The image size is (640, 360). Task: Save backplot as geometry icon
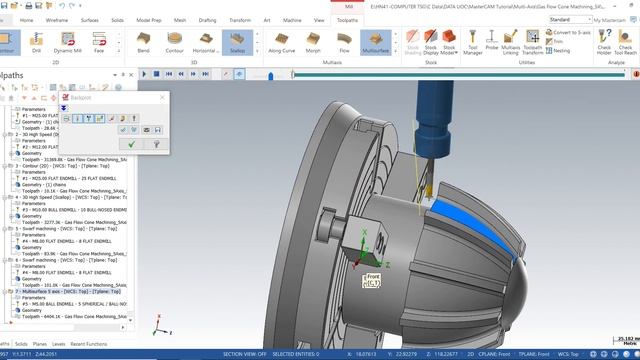(158, 130)
